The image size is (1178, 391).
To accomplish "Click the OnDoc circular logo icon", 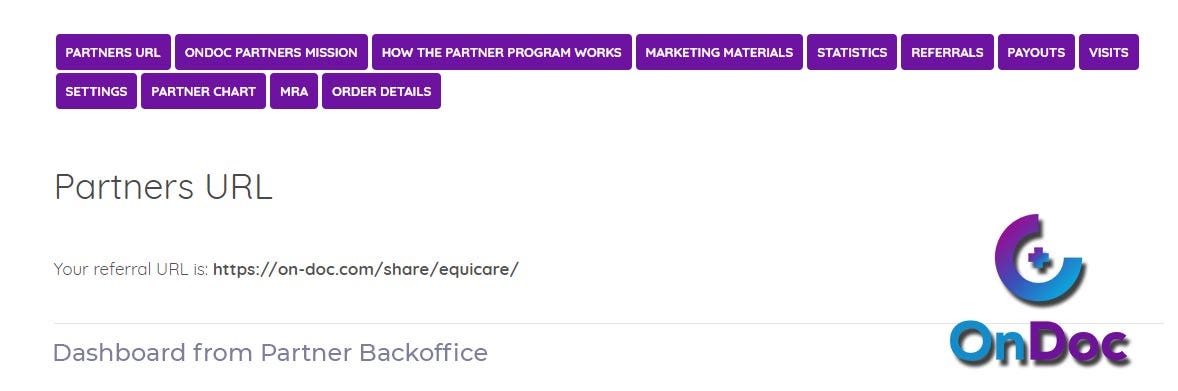I will click(x=1040, y=259).
